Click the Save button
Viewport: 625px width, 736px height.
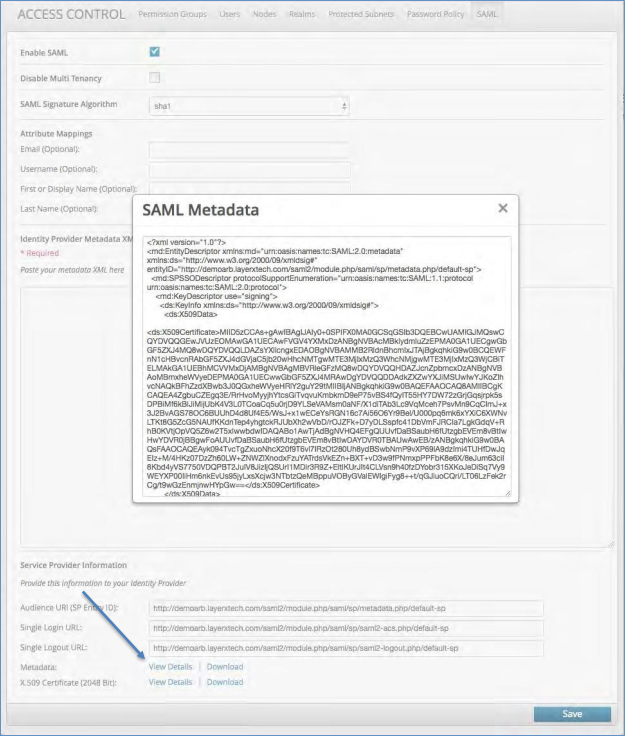pyautogui.click(x=572, y=714)
